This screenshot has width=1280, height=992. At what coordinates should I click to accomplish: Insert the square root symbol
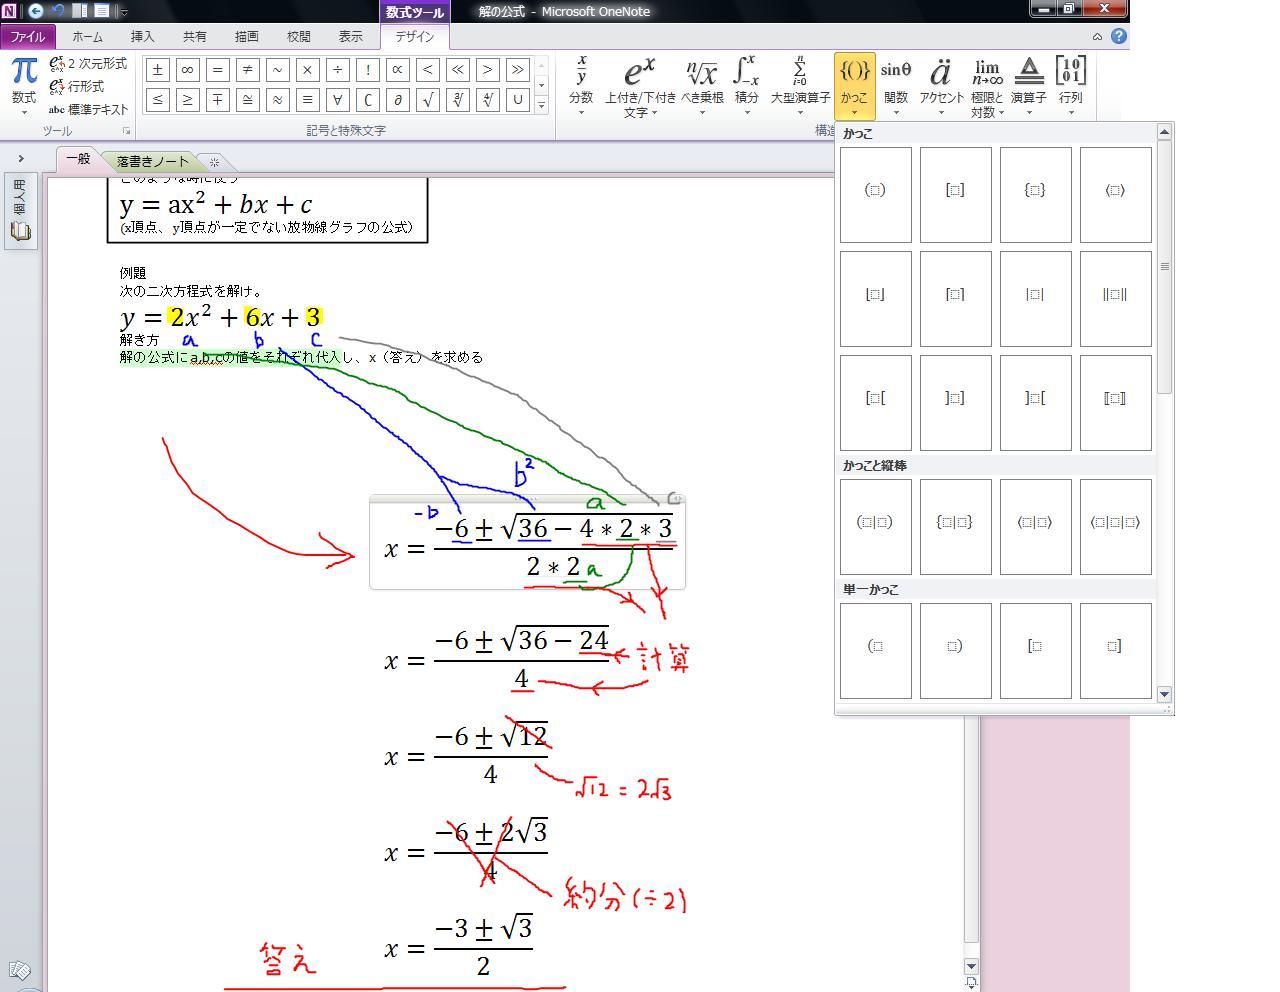(427, 99)
